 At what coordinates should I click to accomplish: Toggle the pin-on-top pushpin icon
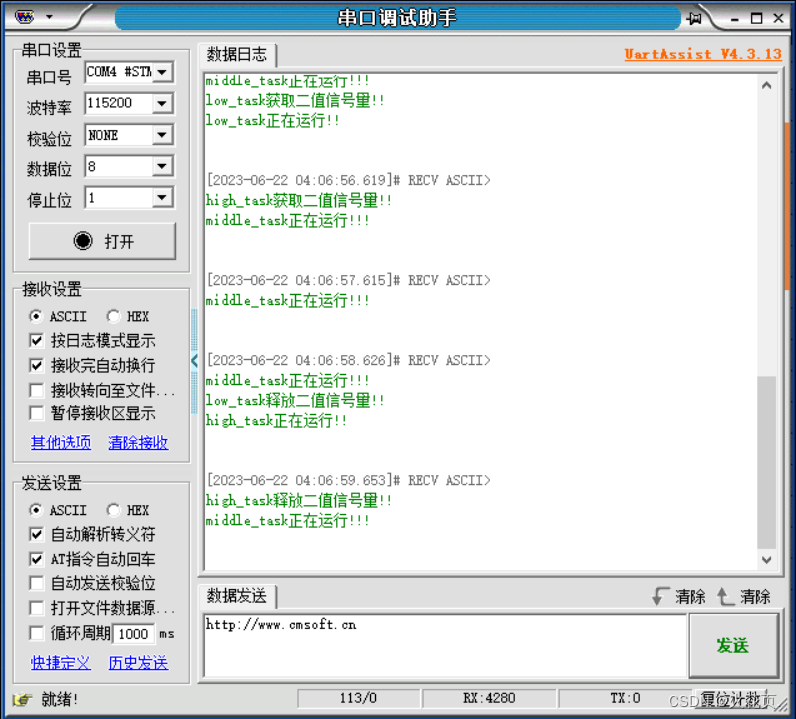pos(694,18)
